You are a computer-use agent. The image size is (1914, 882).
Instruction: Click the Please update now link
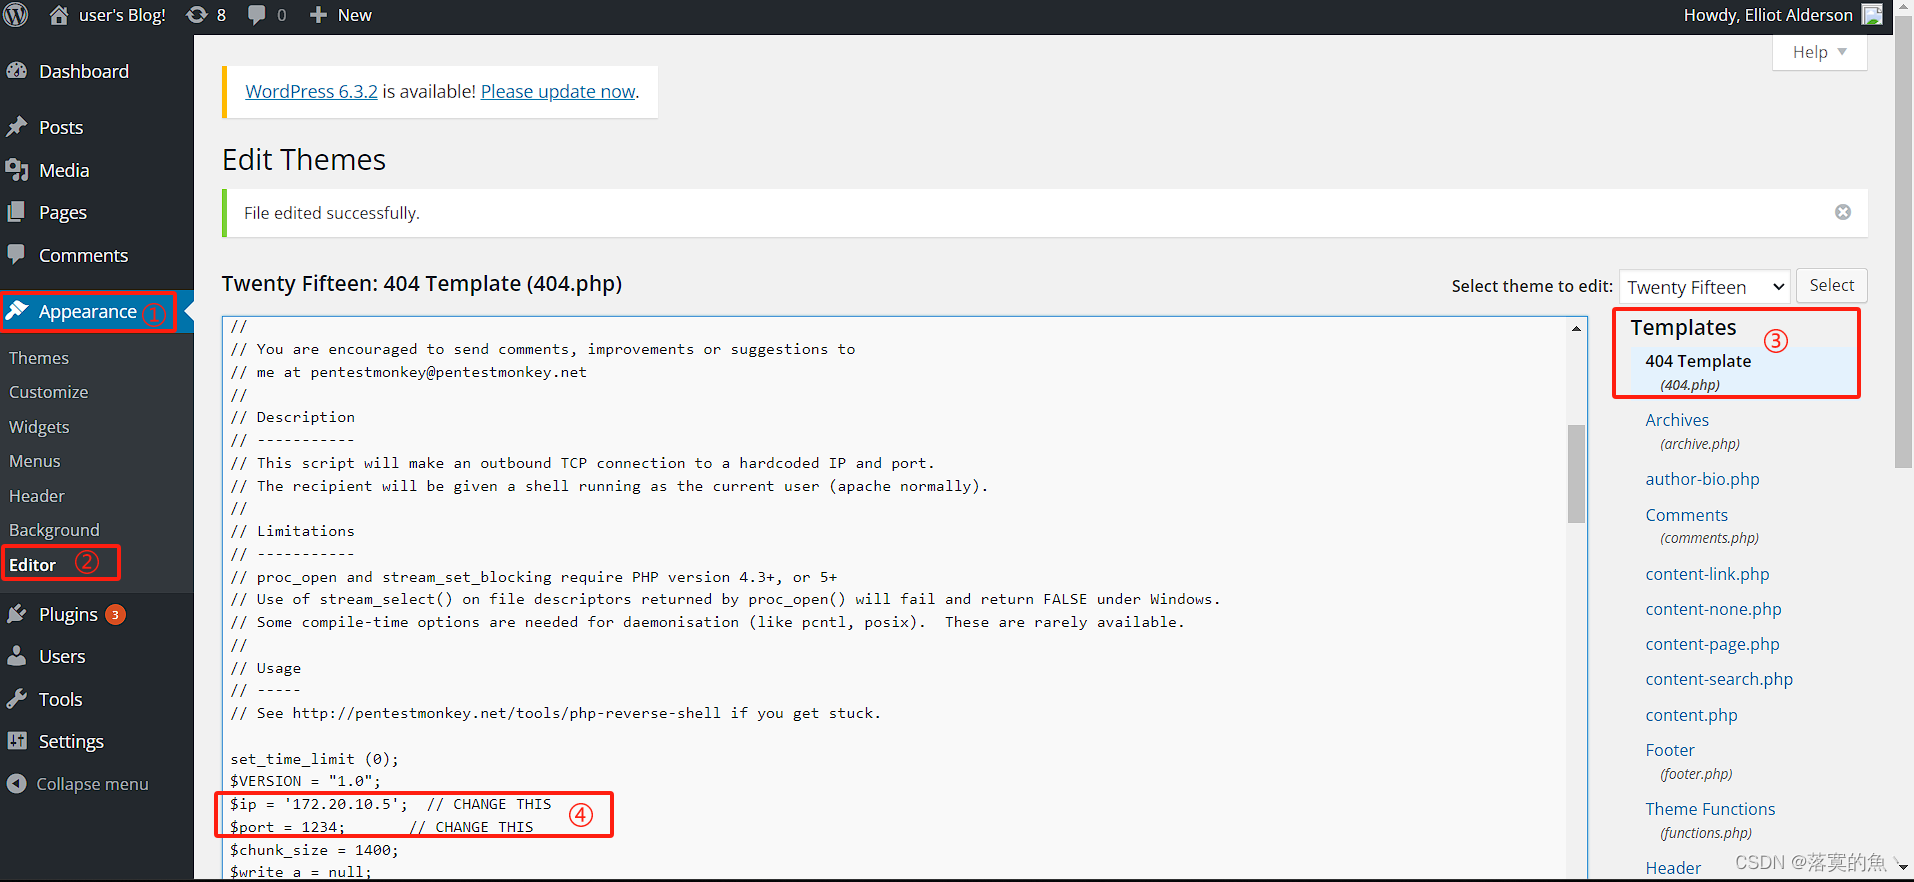(558, 91)
